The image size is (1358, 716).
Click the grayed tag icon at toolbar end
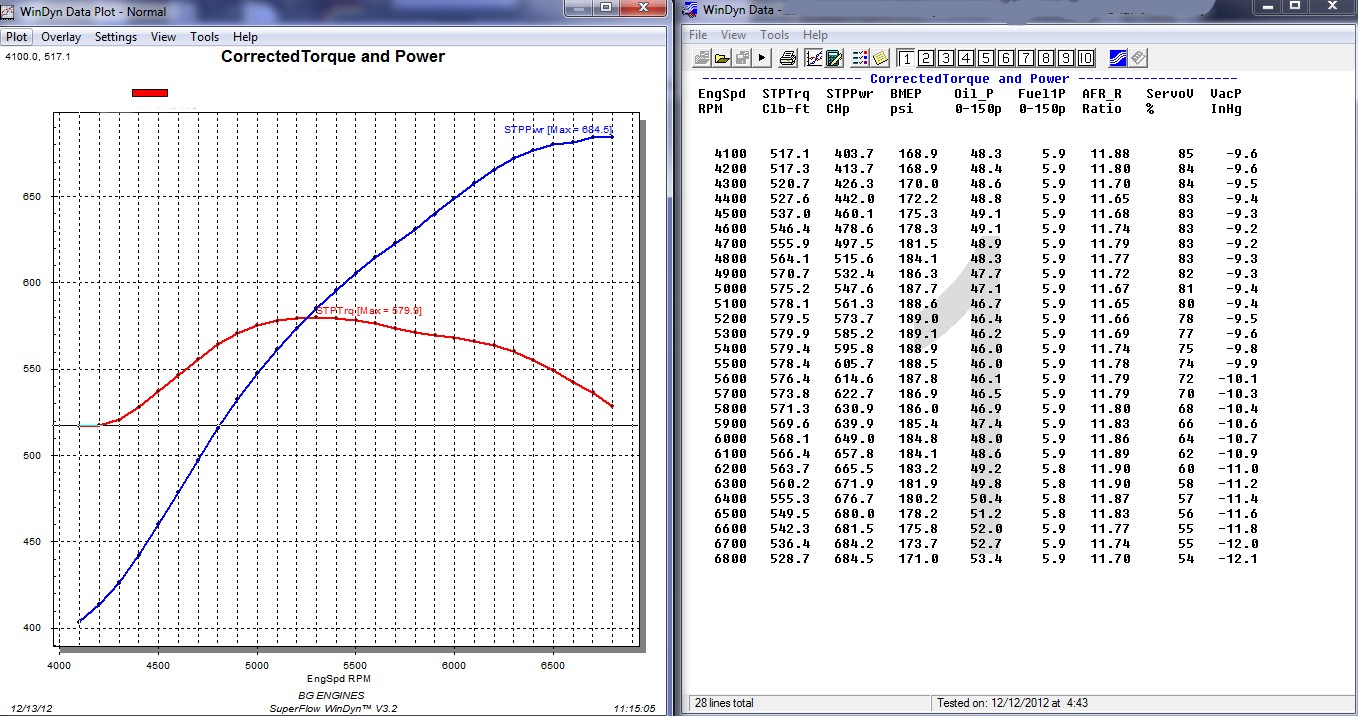[x=1138, y=57]
